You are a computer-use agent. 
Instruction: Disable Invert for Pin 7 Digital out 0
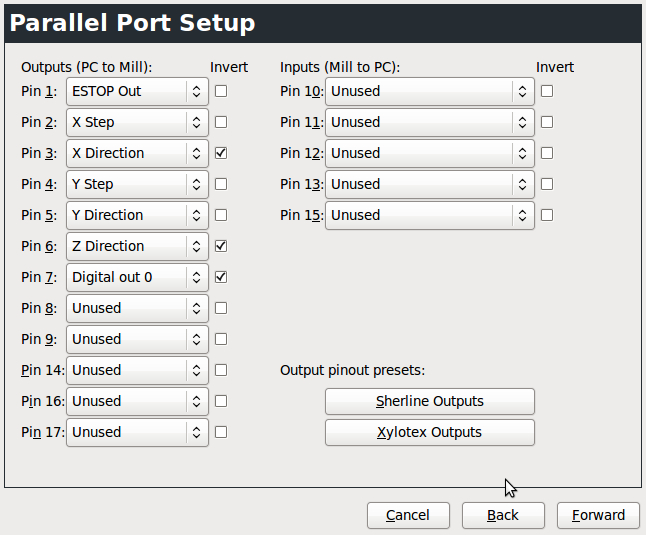(221, 277)
